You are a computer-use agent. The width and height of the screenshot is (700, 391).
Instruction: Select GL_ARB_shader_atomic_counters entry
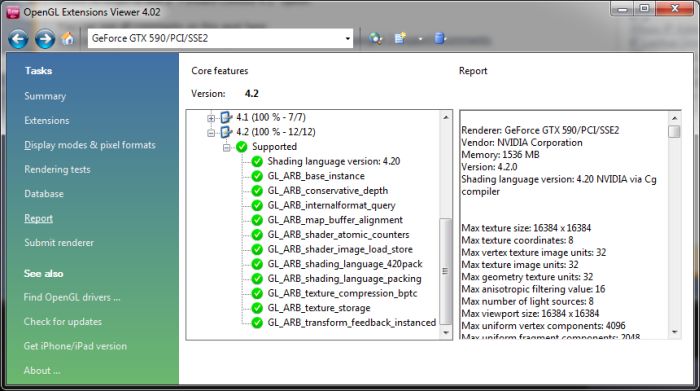pyautogui.click(x=338, y=235)
